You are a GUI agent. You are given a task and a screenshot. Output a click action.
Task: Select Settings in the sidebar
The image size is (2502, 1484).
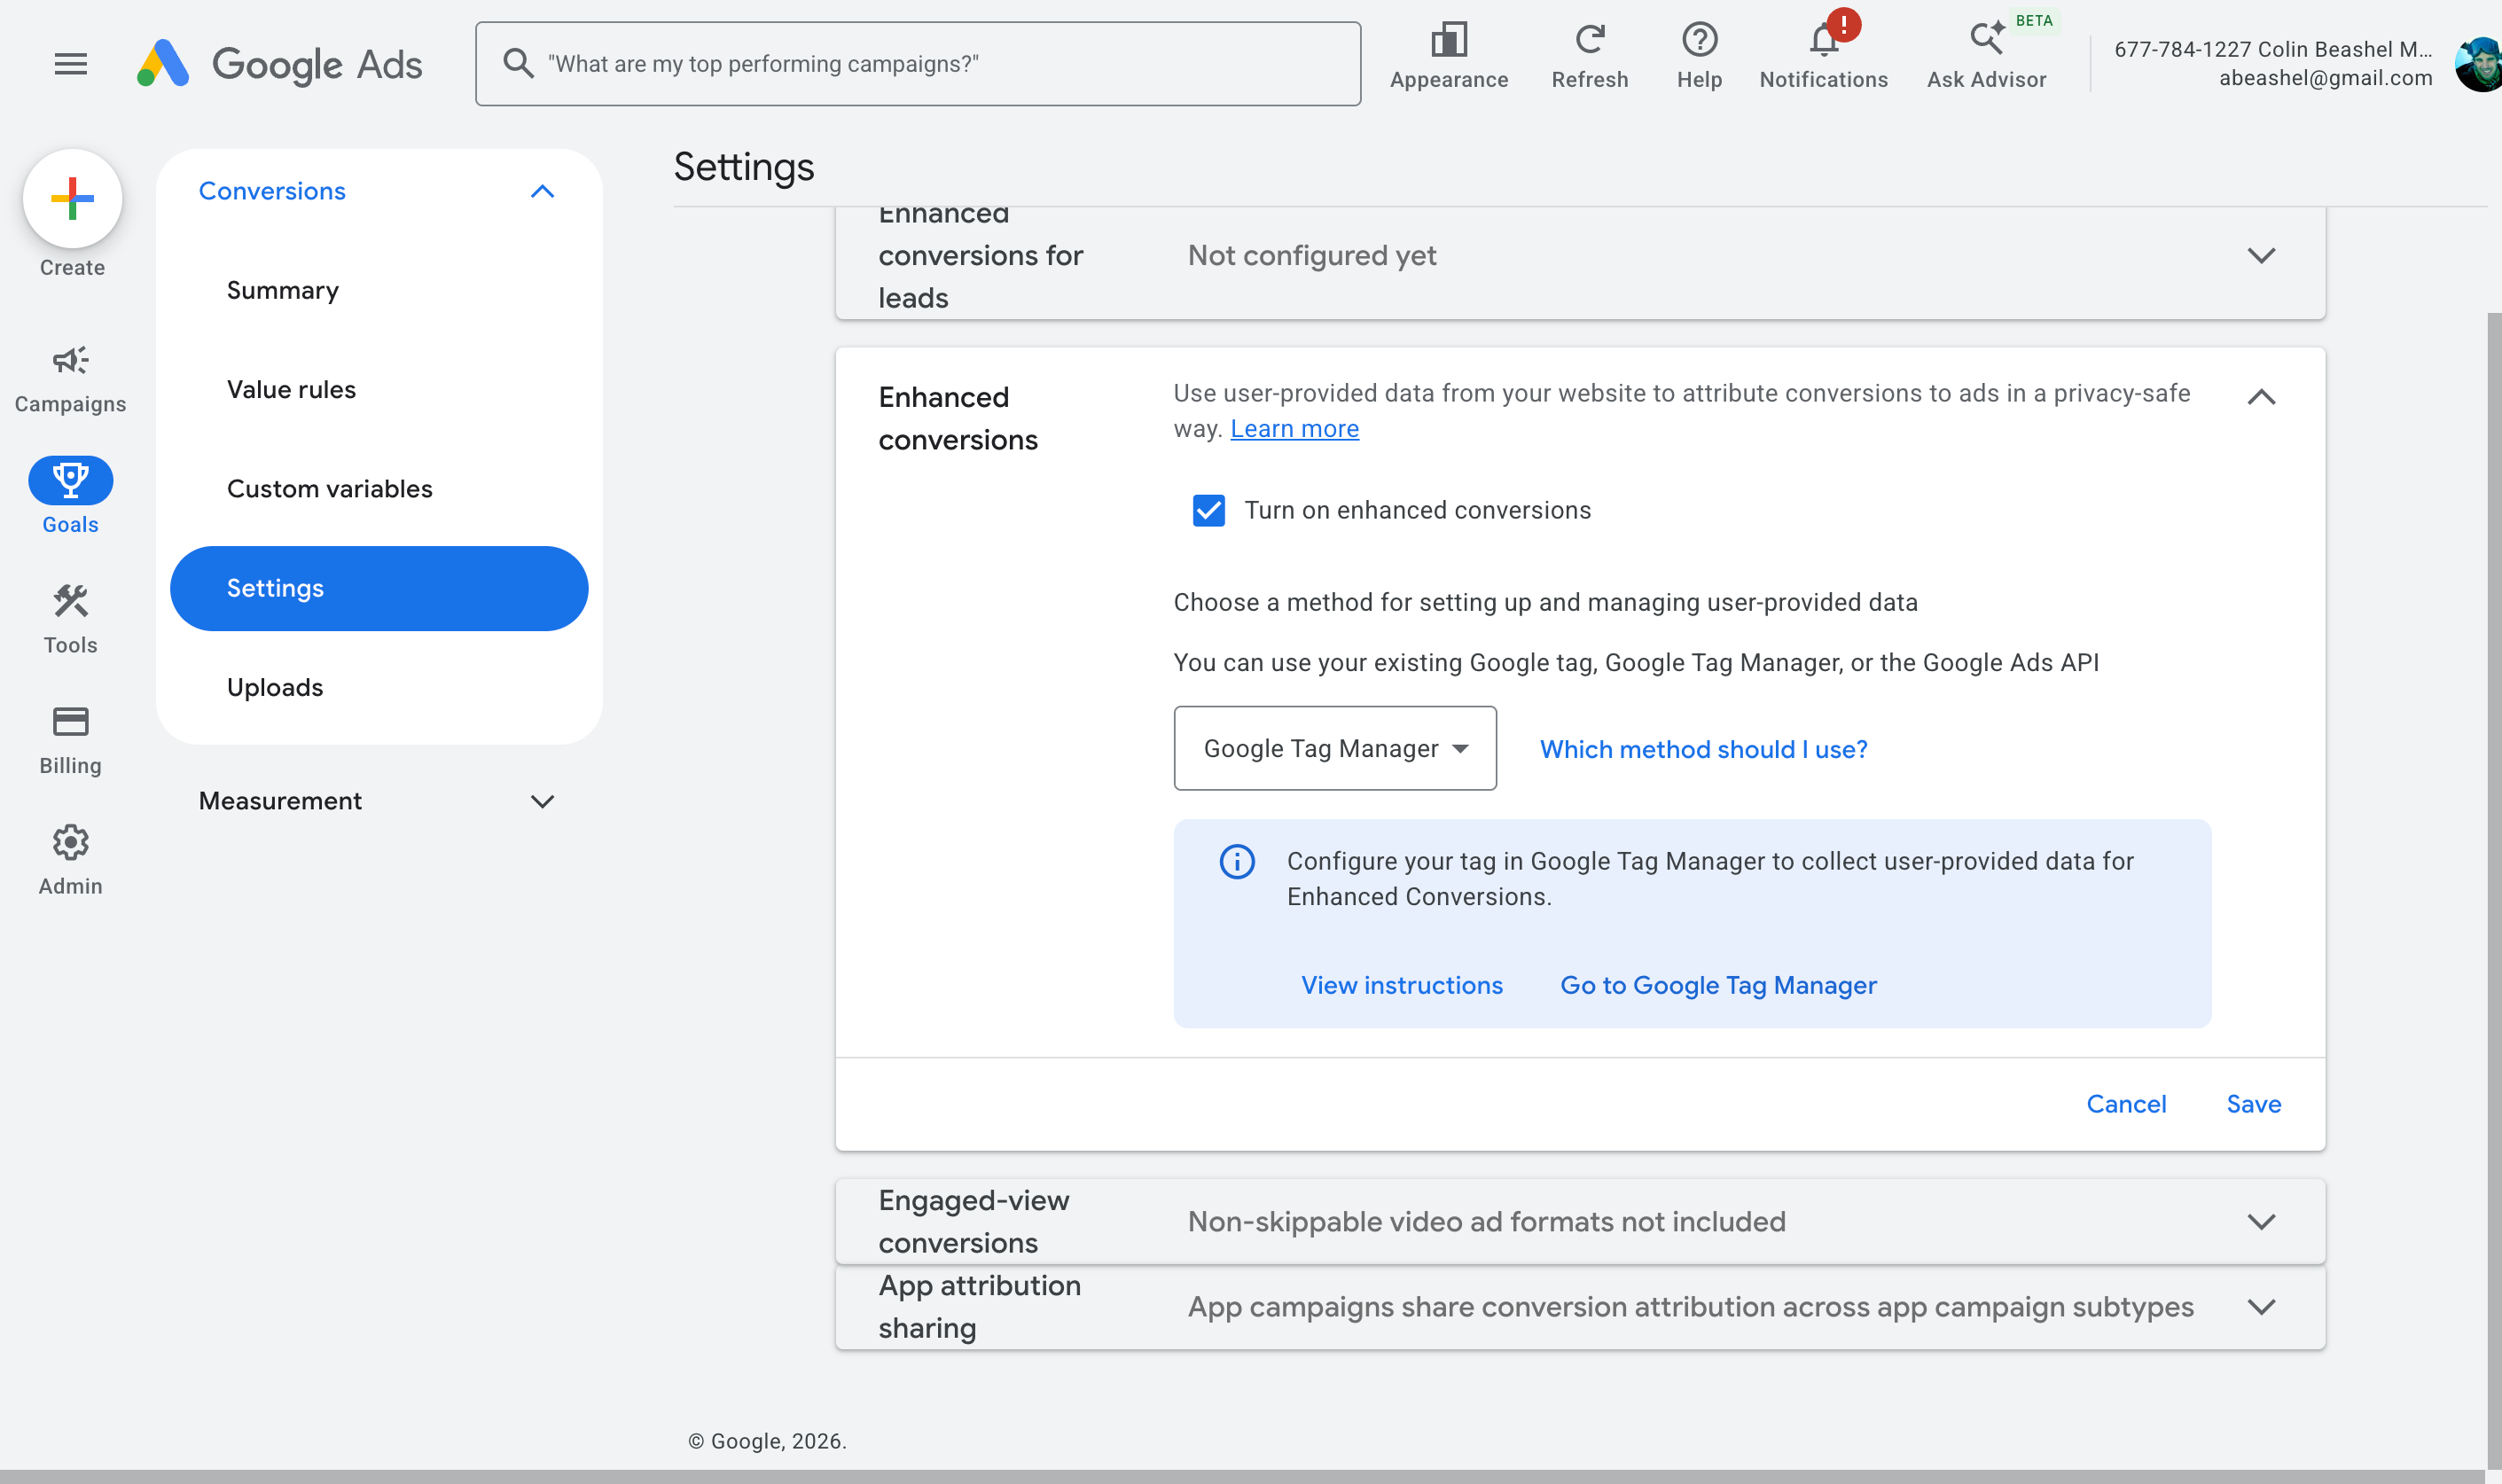tap(378, 588)
